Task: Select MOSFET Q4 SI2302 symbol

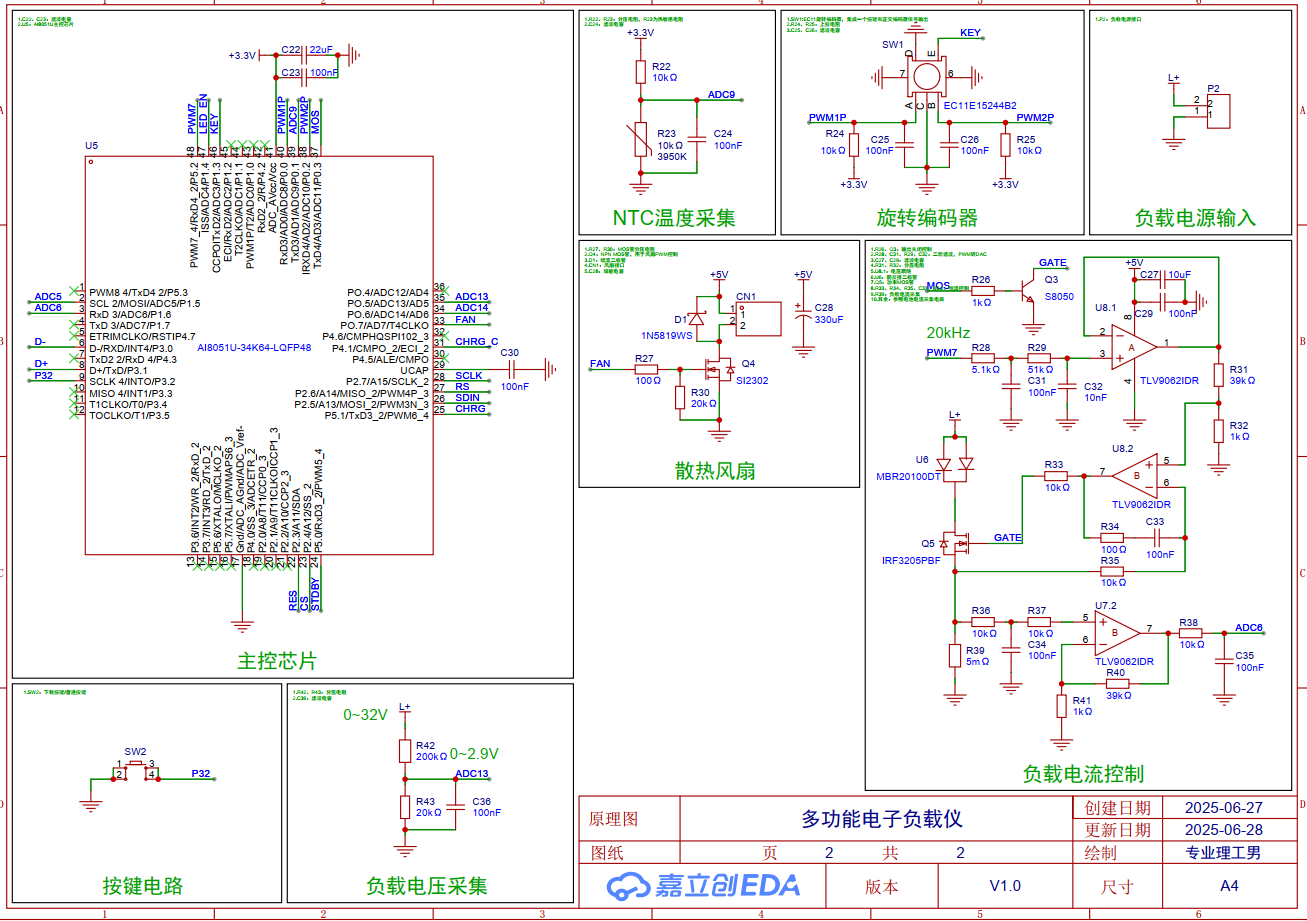Action: pos(719,368)
